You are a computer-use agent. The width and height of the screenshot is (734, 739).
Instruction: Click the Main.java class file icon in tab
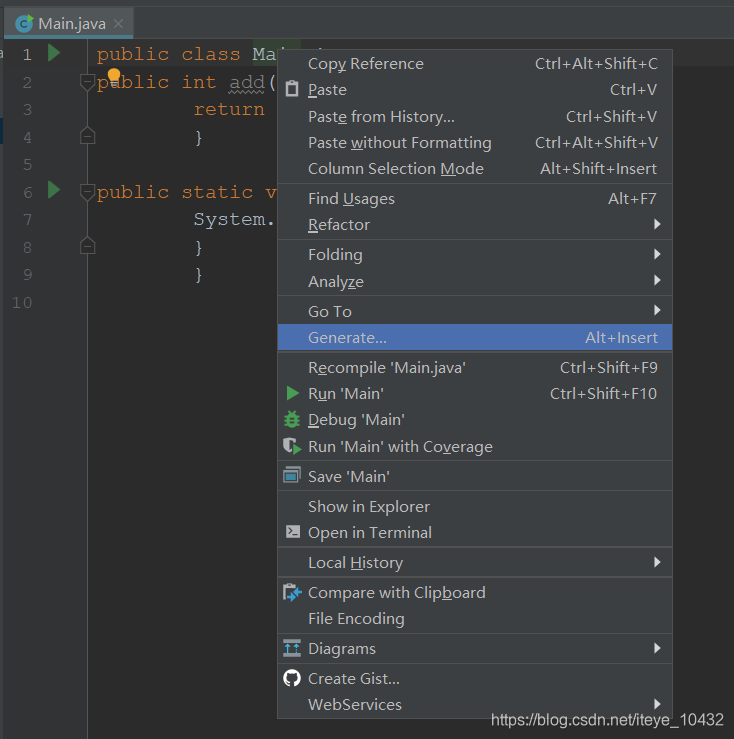coord(24,23)
